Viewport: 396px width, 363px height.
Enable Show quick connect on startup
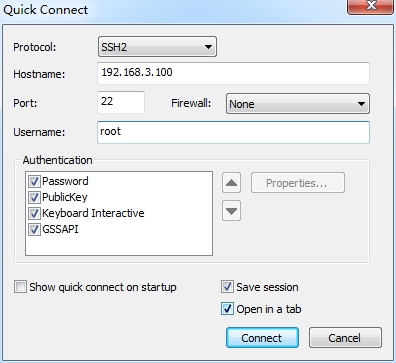click(20, 287)
